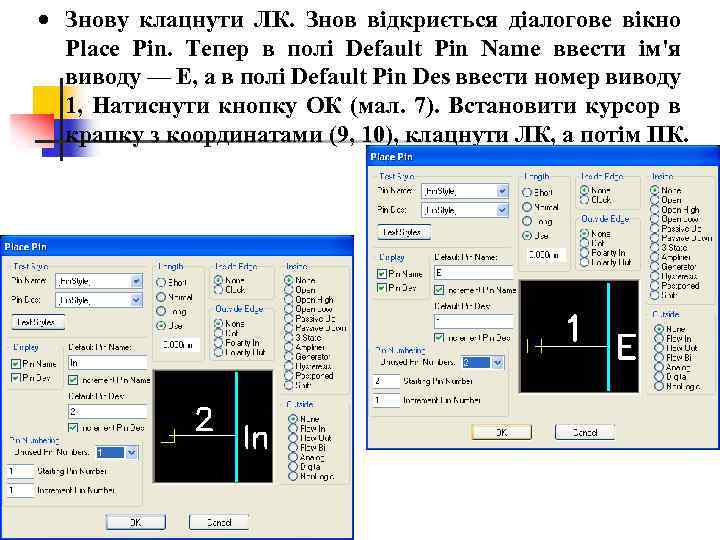Toggle Increment Pin Name checkbox in E-pin dialog

tap(439, 290)
